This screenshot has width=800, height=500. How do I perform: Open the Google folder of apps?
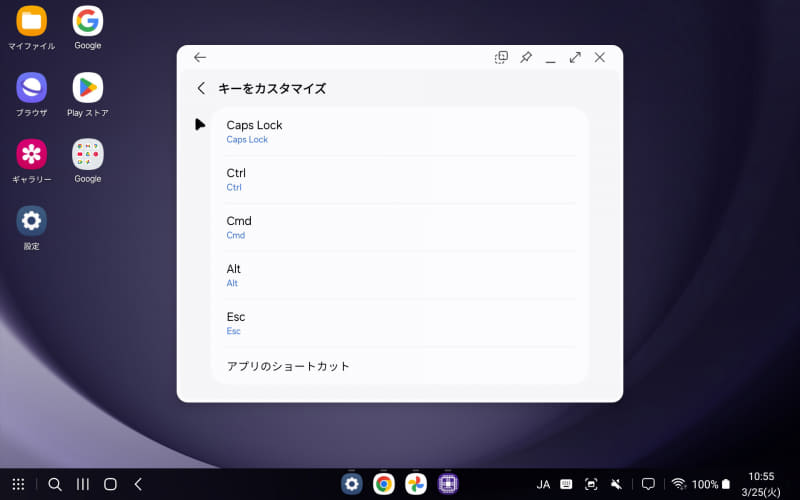pos(88,154)
